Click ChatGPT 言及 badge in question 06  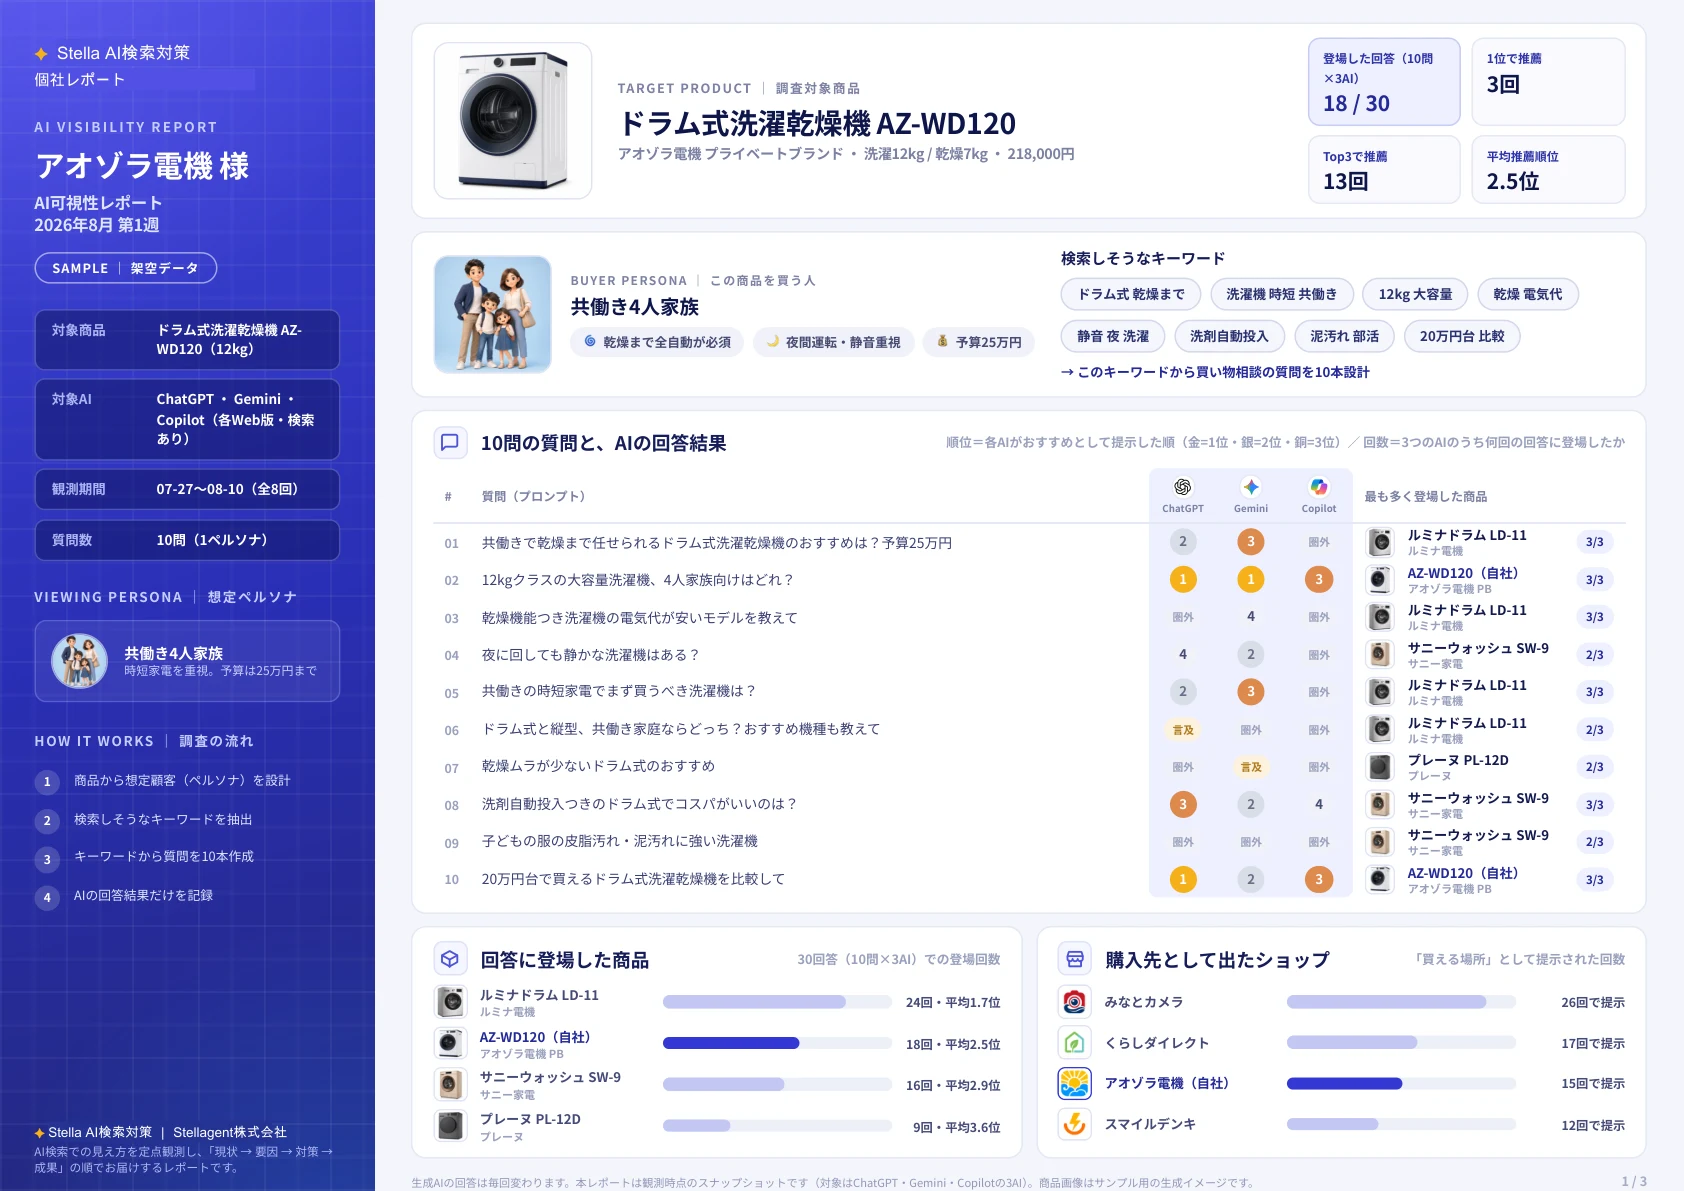(x=1183, y=730)
